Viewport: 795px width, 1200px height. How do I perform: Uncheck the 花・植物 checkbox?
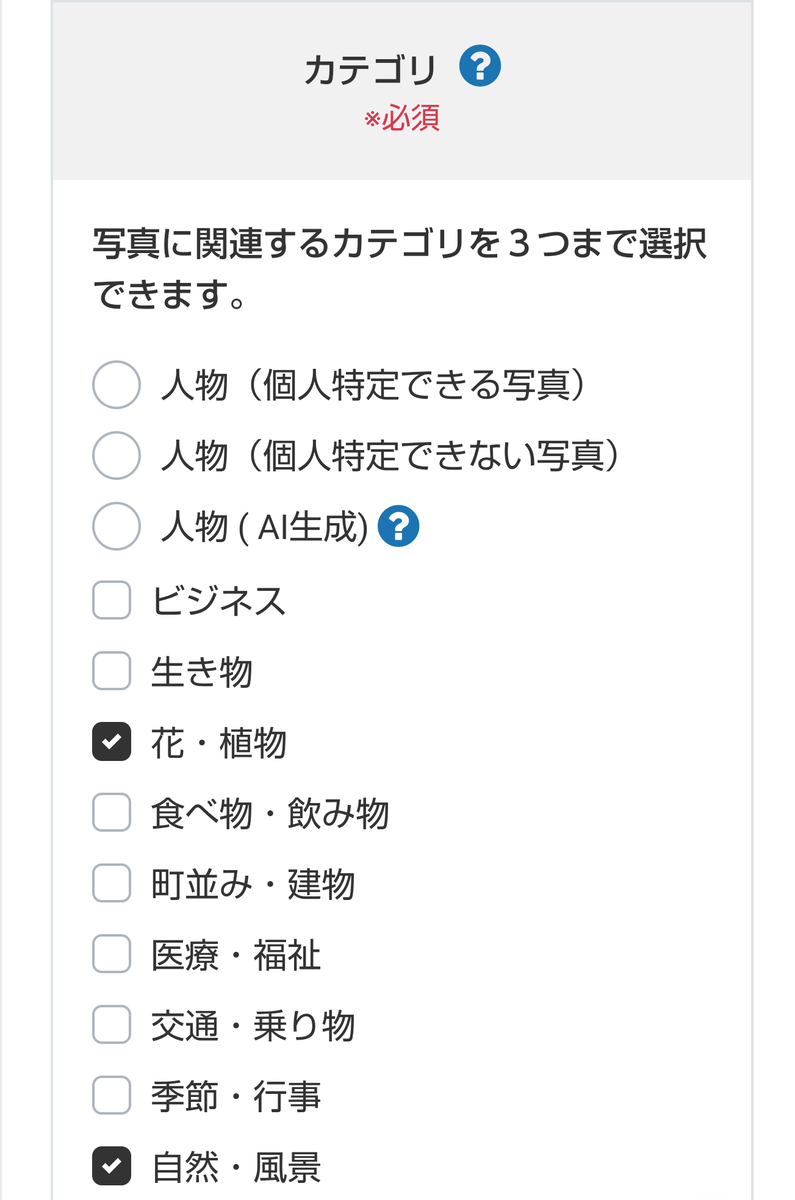click(112, 742)
